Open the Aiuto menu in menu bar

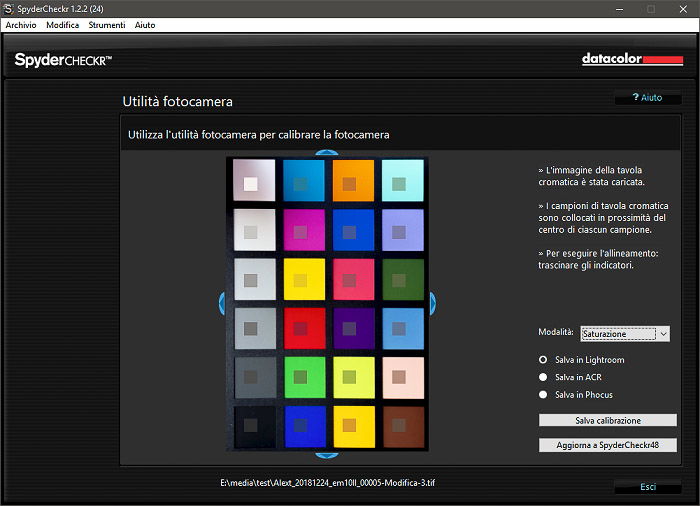[x=145, y=25]
